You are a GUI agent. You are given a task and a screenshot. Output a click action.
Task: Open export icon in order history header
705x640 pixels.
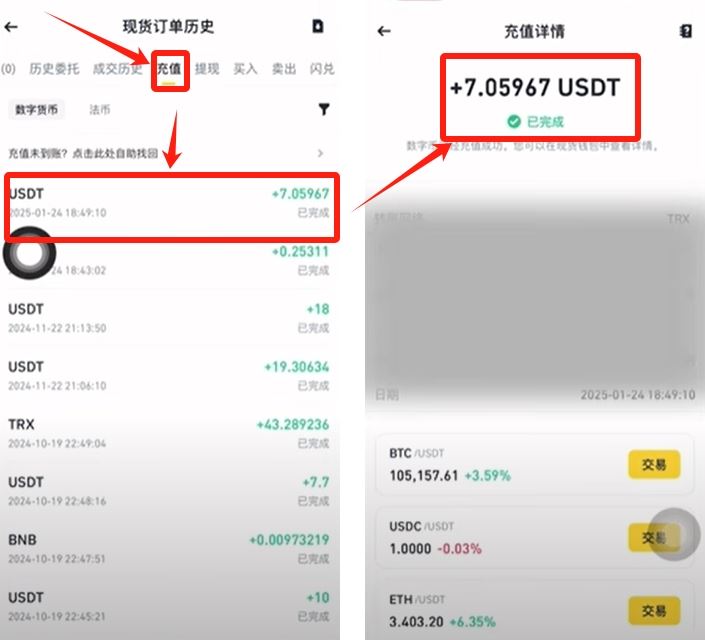pyautogui.click(x=318, y=26)
